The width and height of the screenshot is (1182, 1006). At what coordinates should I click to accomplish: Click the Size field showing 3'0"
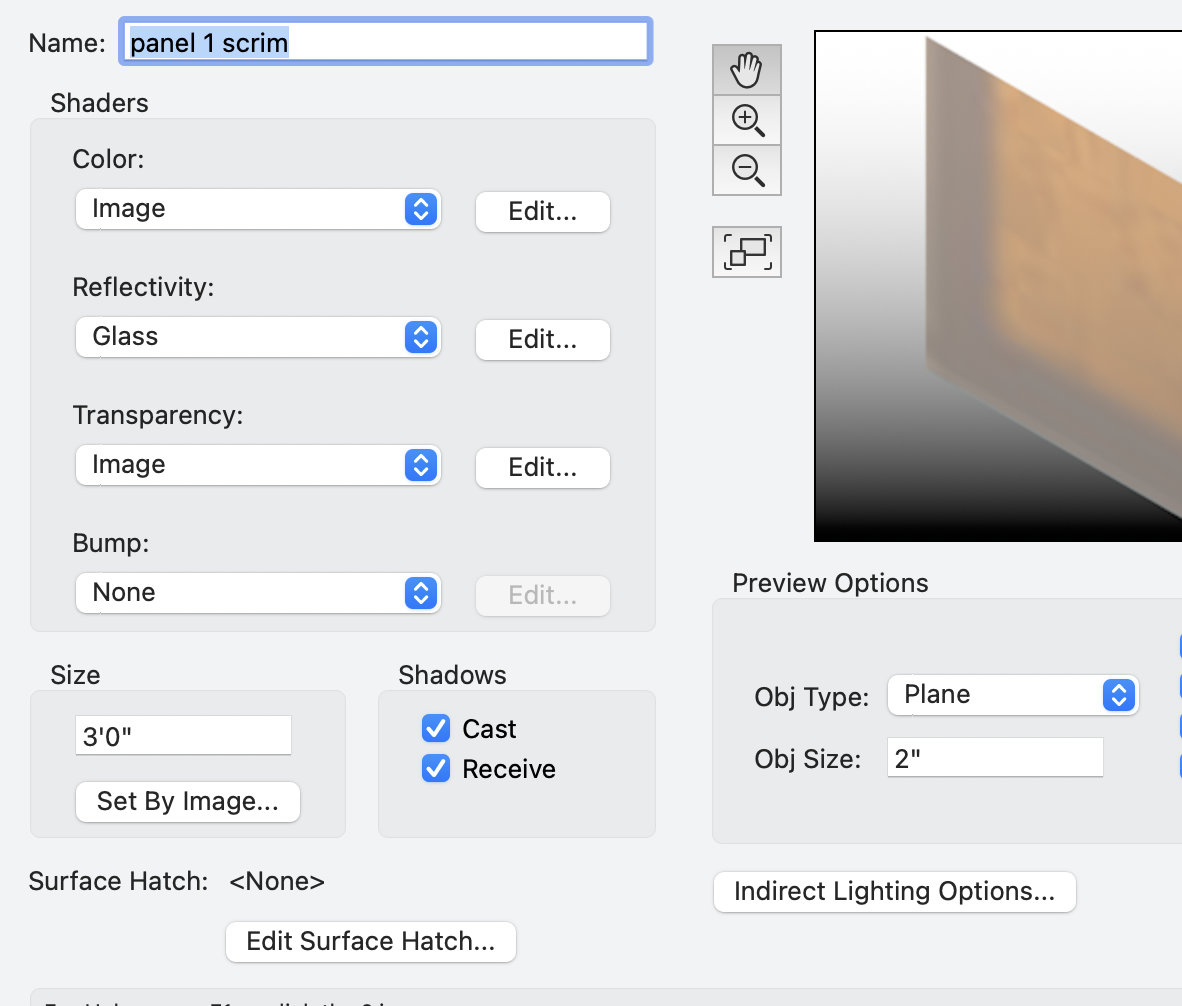click(x=183, y=736)
